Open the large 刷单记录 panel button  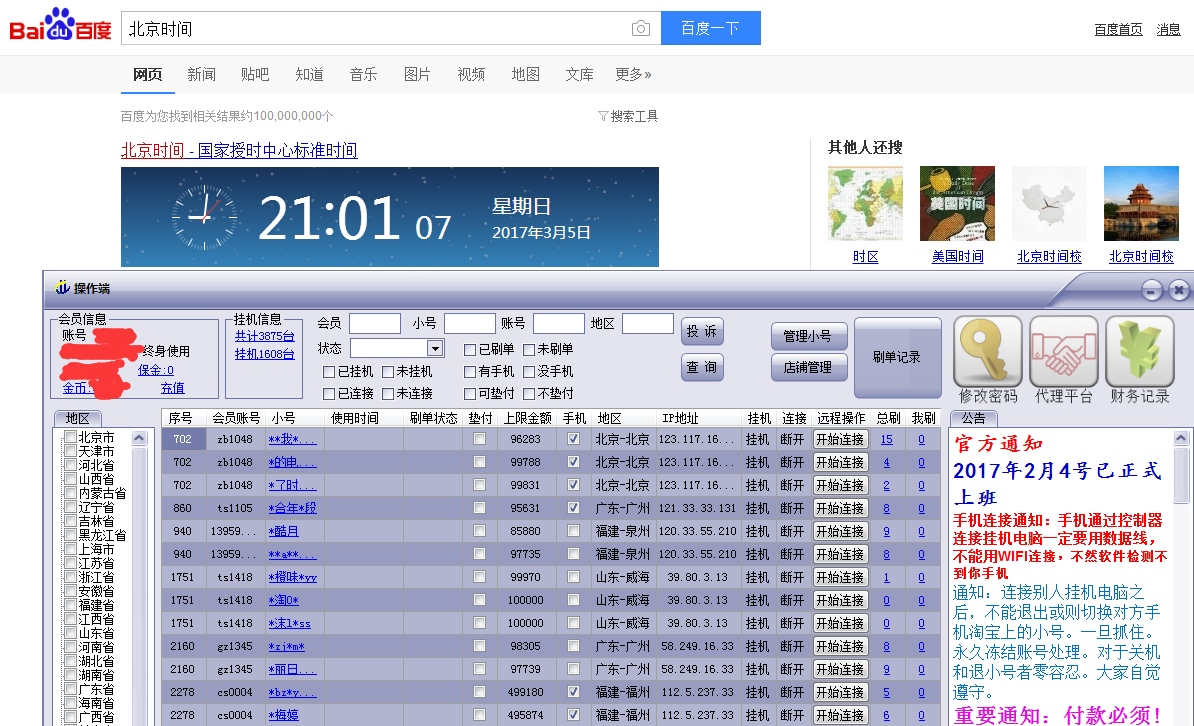(x=897, y=359)
